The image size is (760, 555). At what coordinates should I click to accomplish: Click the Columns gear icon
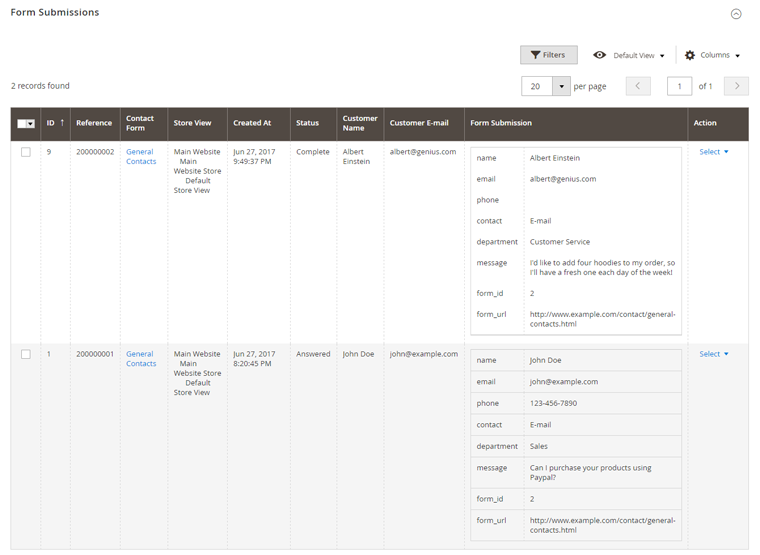(689, 55)
